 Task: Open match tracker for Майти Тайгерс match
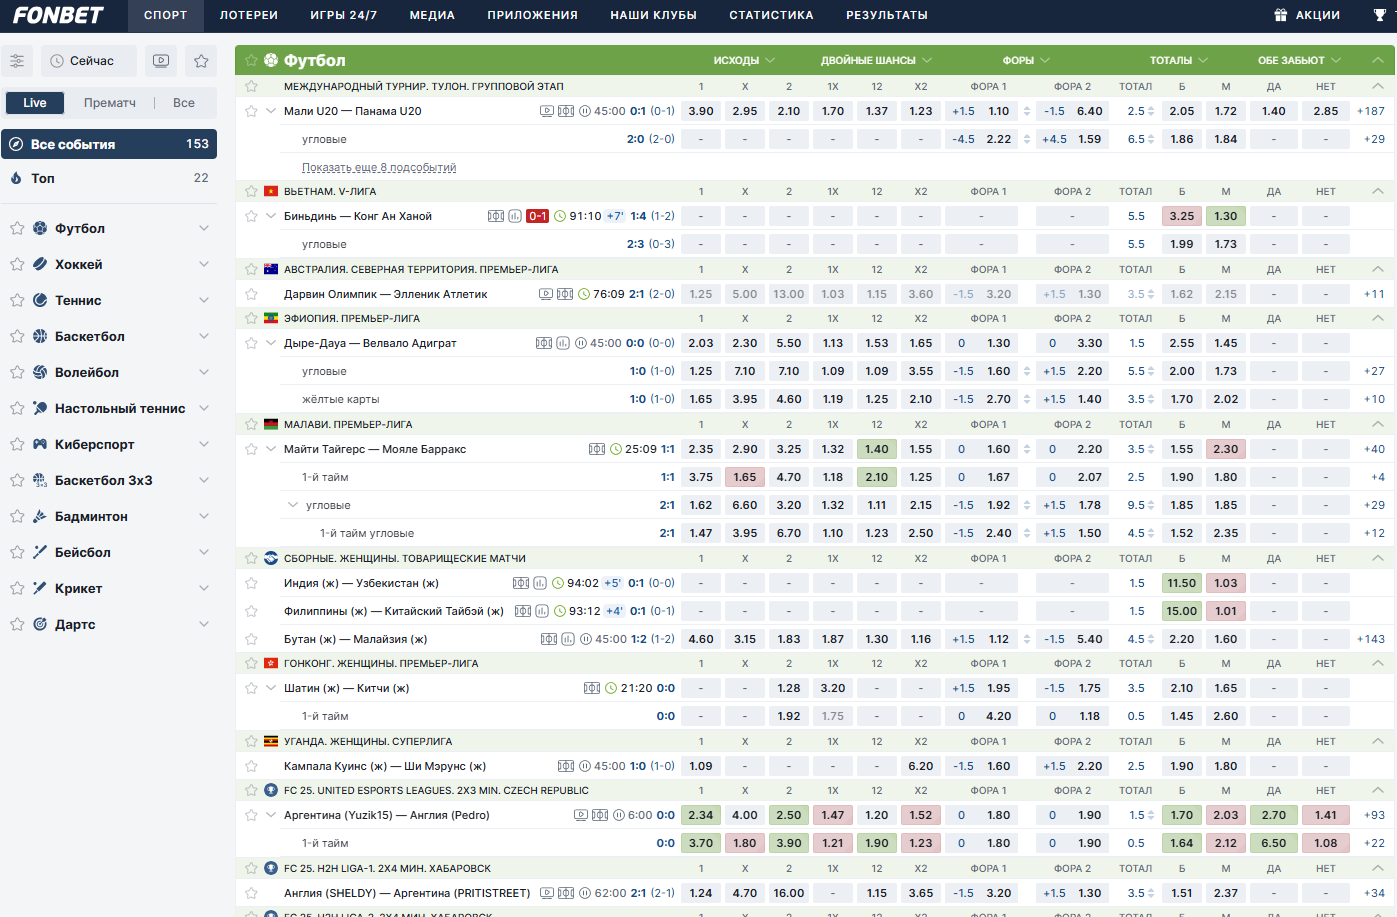coord(597,449)
